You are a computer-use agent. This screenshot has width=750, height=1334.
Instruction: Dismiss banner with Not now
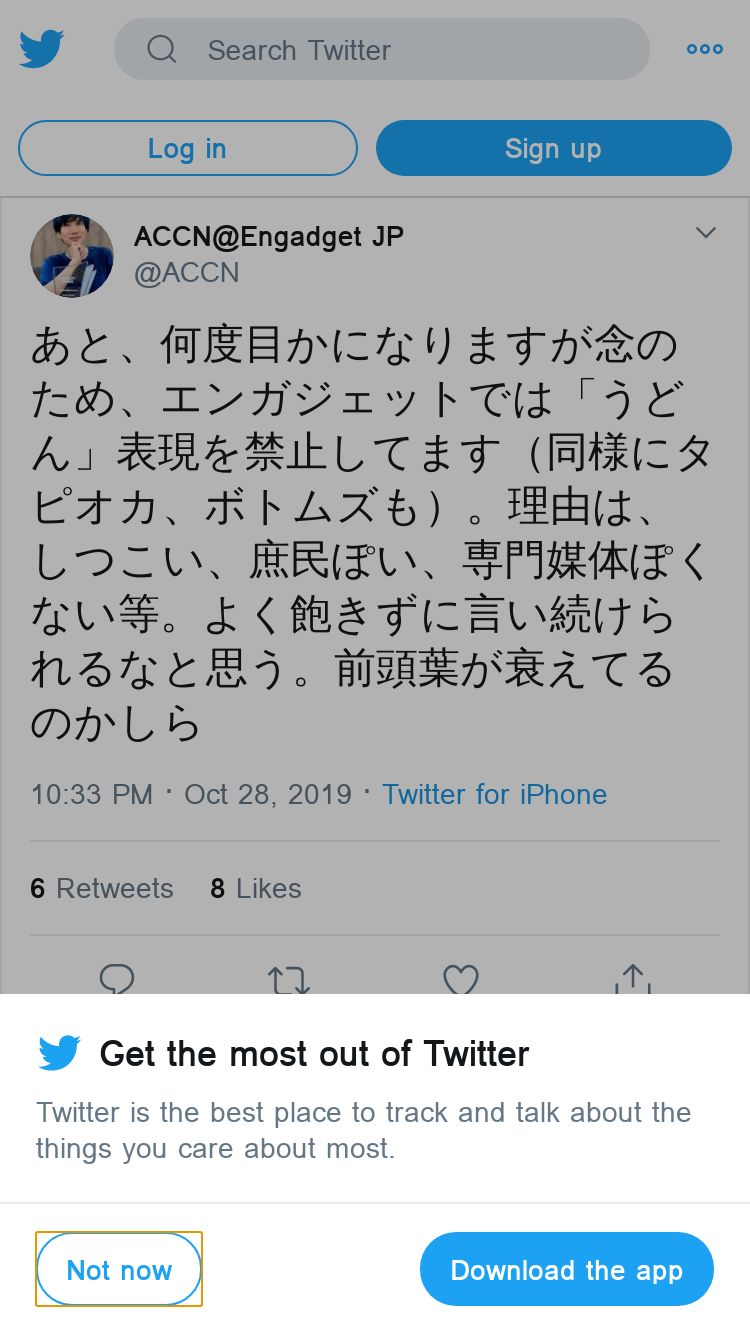click(x=119, y=1269)
